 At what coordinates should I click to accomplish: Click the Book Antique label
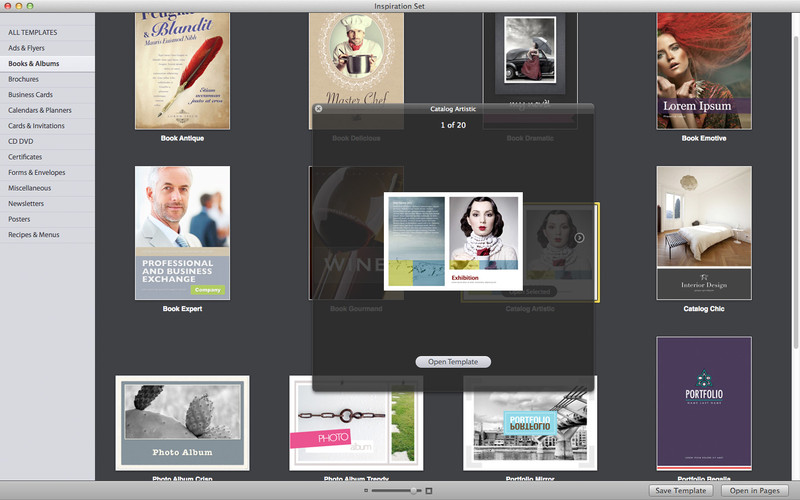click(x=182, y=138)
